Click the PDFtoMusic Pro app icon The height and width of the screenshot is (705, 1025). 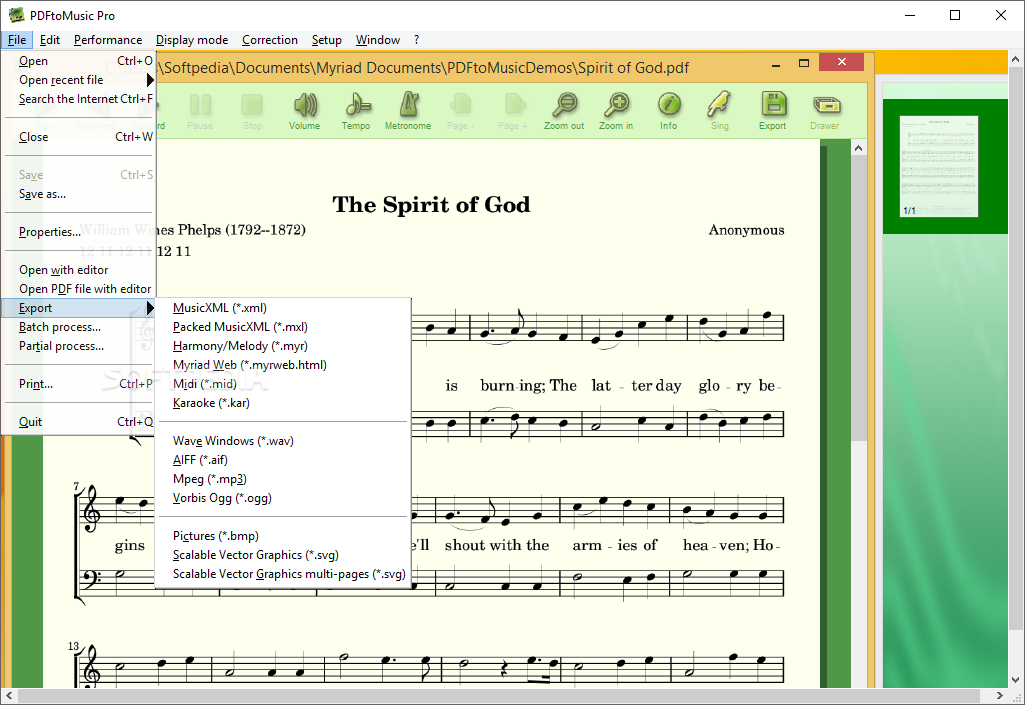tap(16, 15)
